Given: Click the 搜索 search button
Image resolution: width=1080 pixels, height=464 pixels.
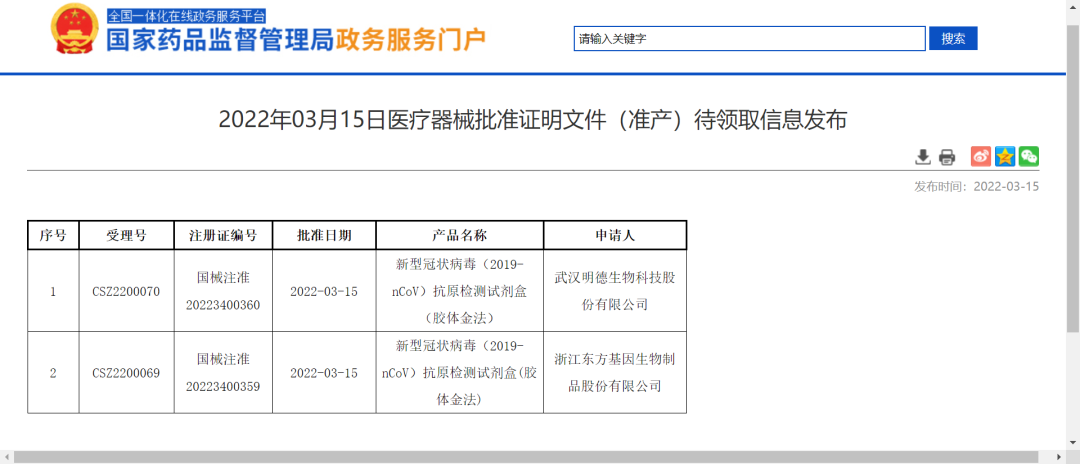Looking at the screenshot, I should coord(953,39).
